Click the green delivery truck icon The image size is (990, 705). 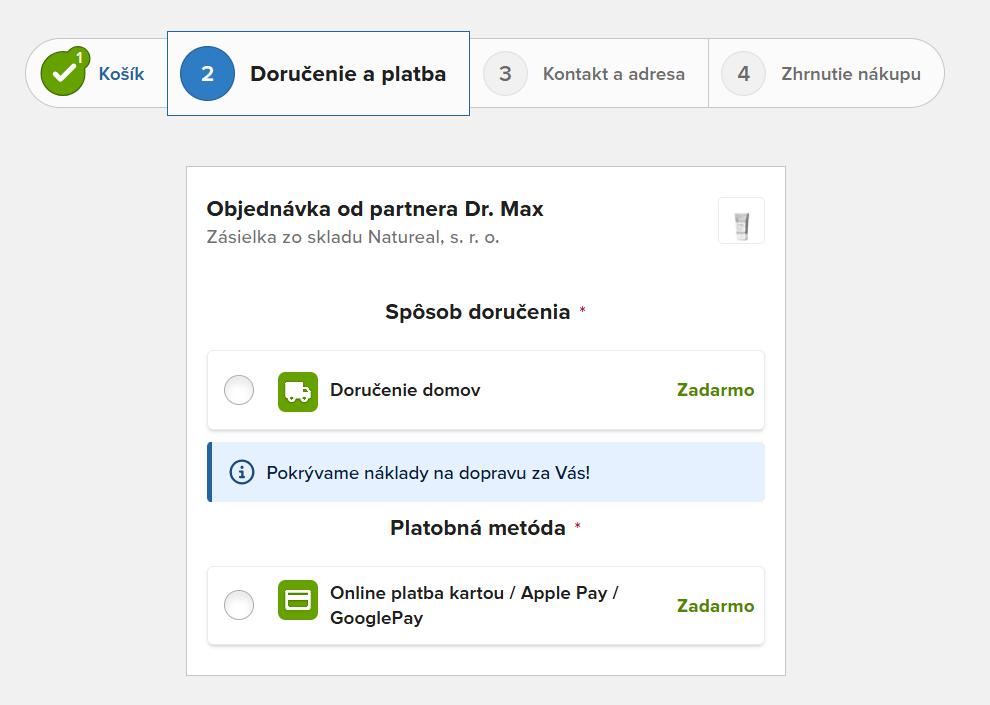tap(297, 391)
